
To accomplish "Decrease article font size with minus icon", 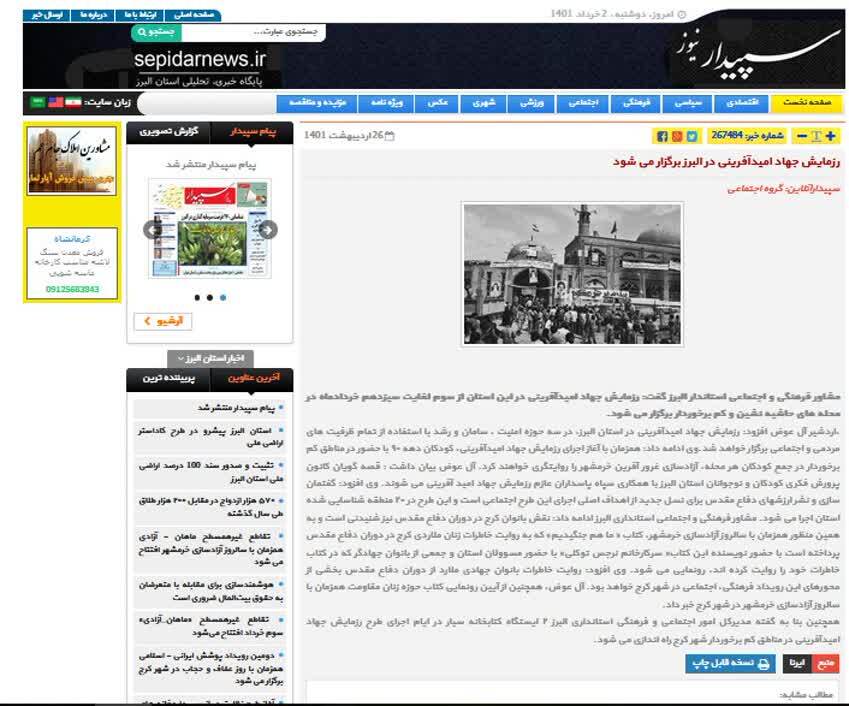I will point(802,136).
